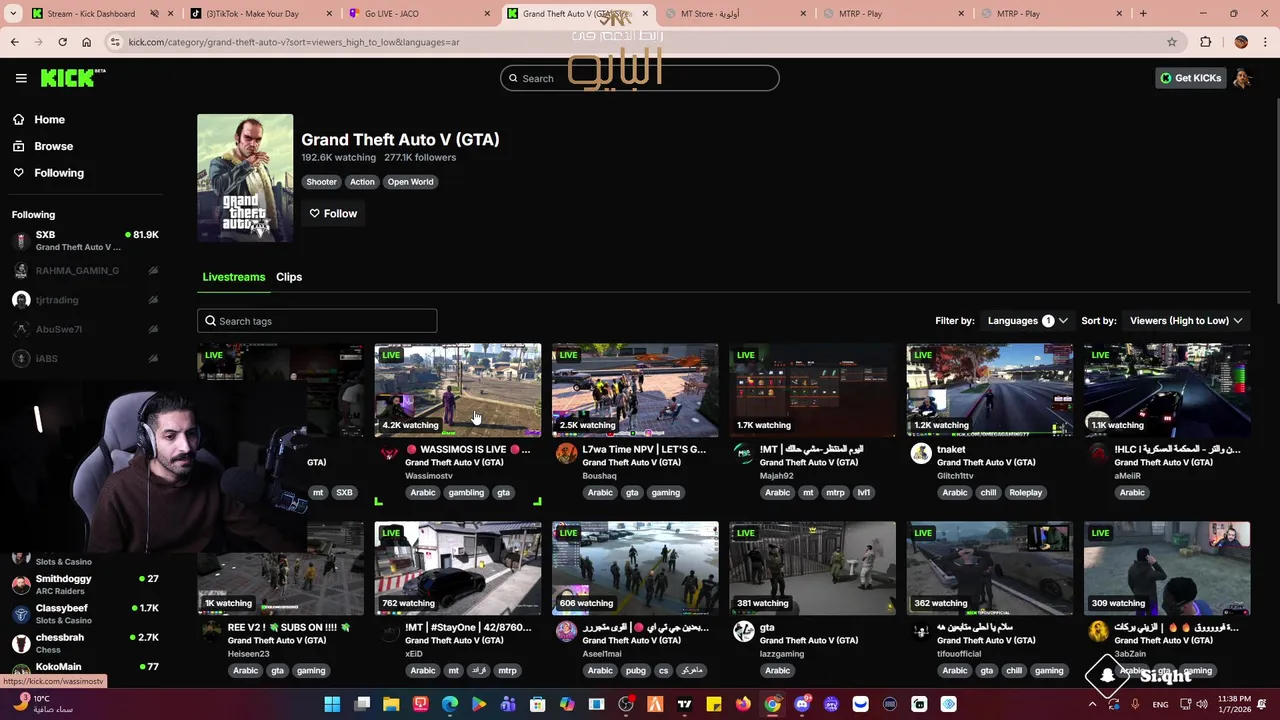Select the Clips tab

289,277
